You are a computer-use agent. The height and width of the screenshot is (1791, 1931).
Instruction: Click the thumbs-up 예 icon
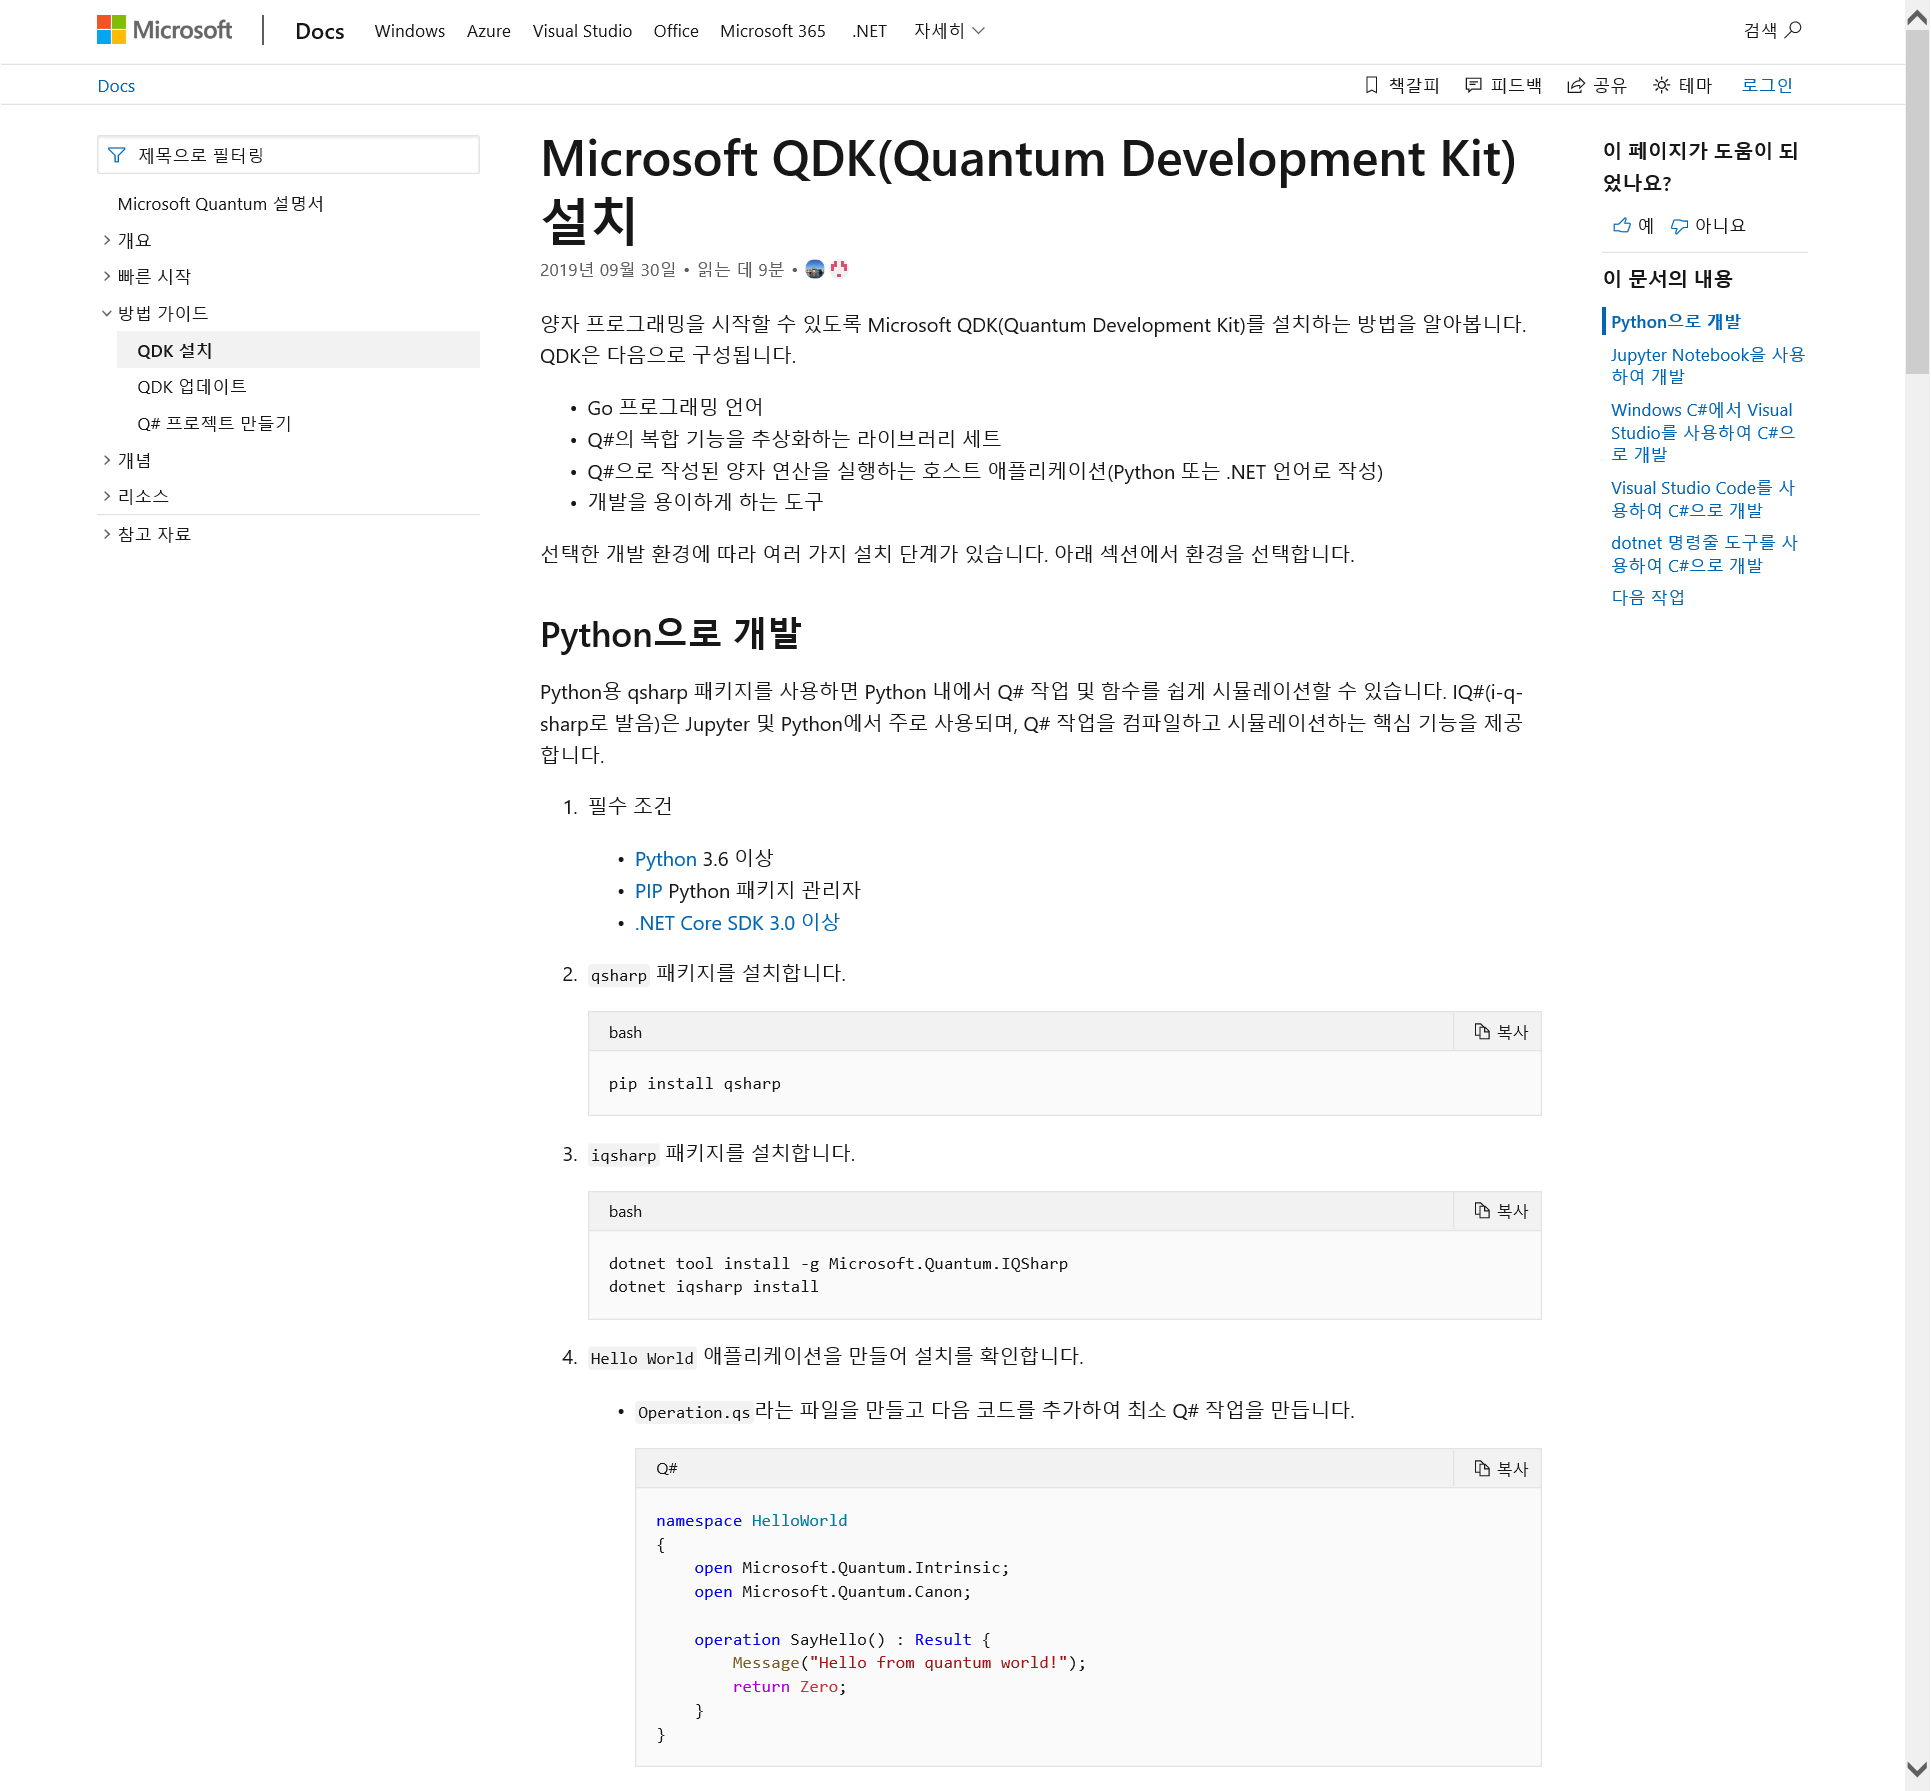[1622, 225]
